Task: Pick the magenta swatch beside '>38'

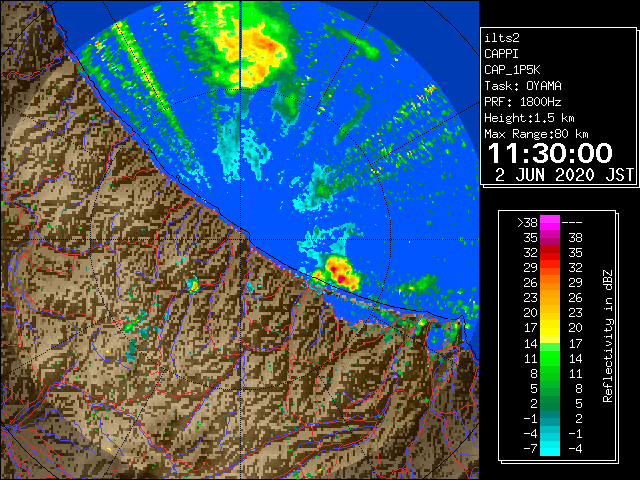Action: 550,222
